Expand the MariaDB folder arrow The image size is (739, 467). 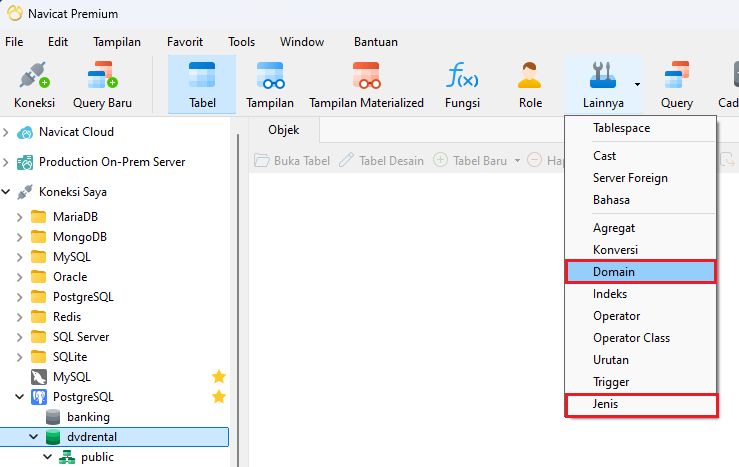(19, 217)
